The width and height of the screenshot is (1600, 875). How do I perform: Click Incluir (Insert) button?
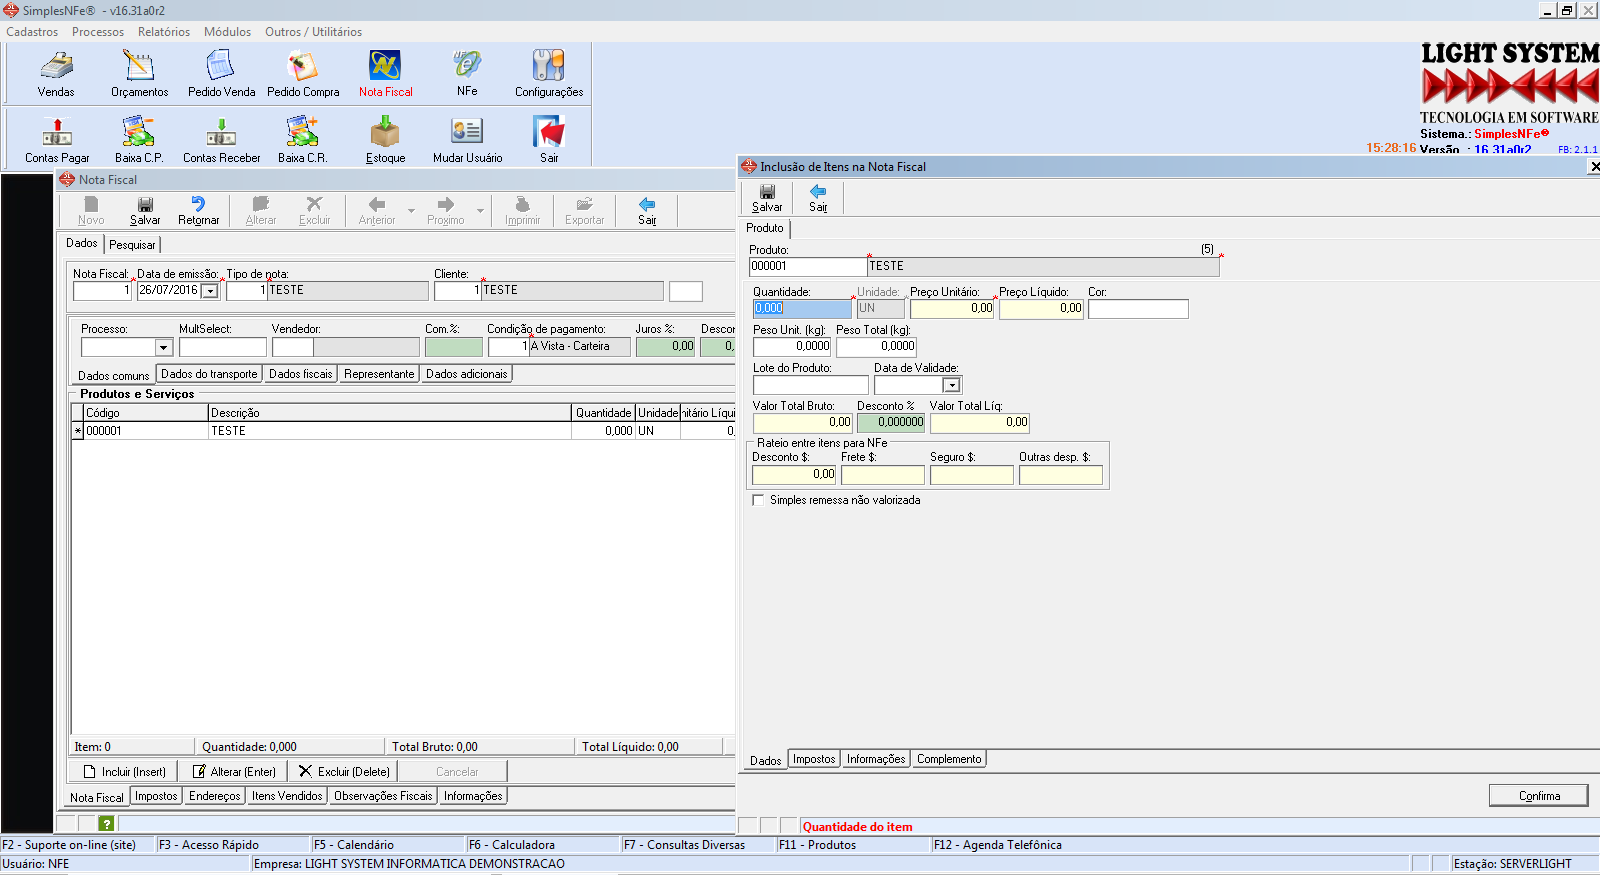tap(123, 771)
